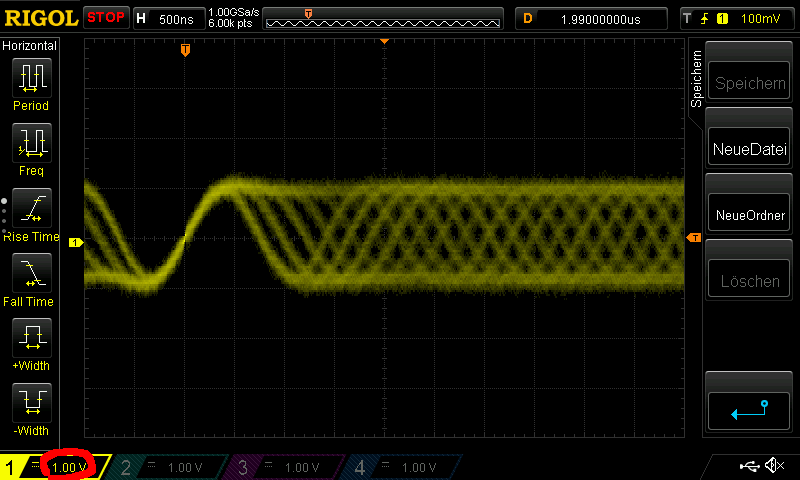Click the trigger rising edge icon
The height and width of the screenshot is (480, 800).
(x=705, y=19)
